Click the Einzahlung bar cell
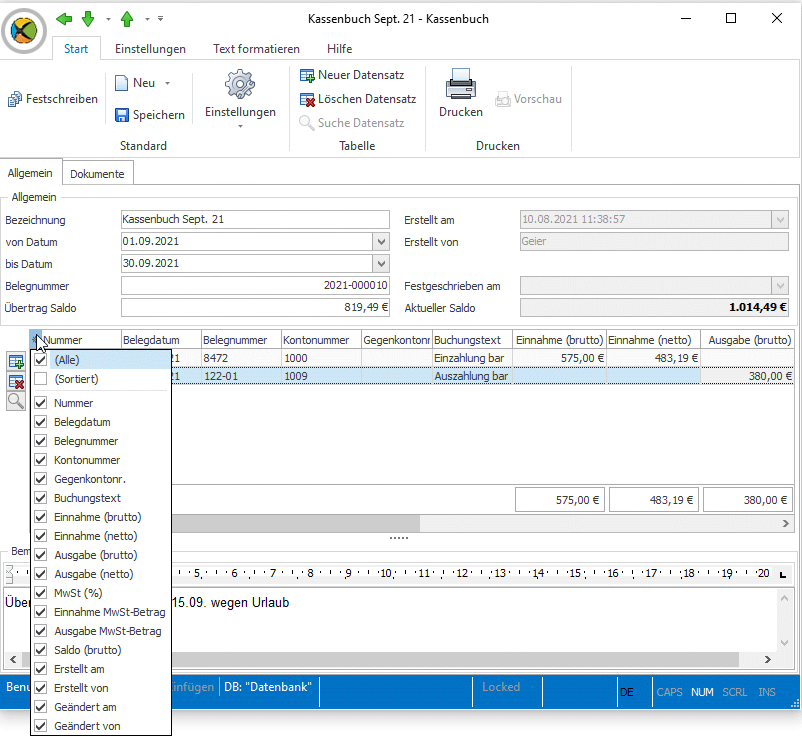 coord(472,359)
